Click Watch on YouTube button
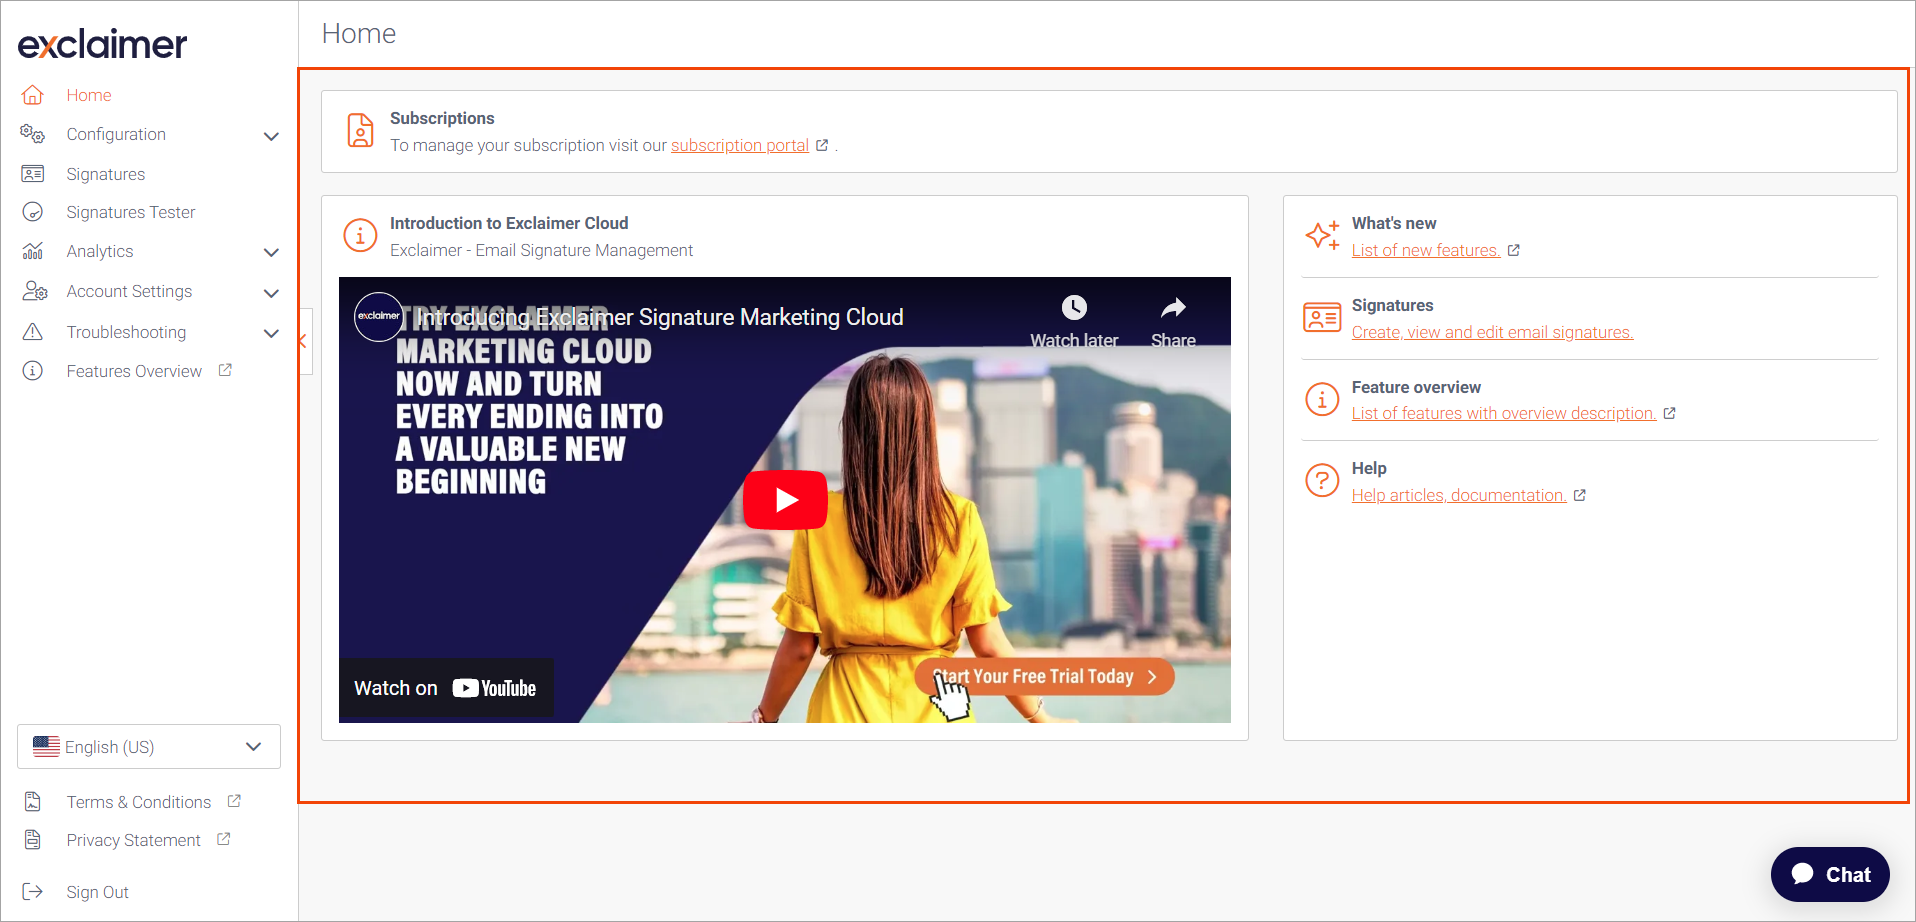 446,688
